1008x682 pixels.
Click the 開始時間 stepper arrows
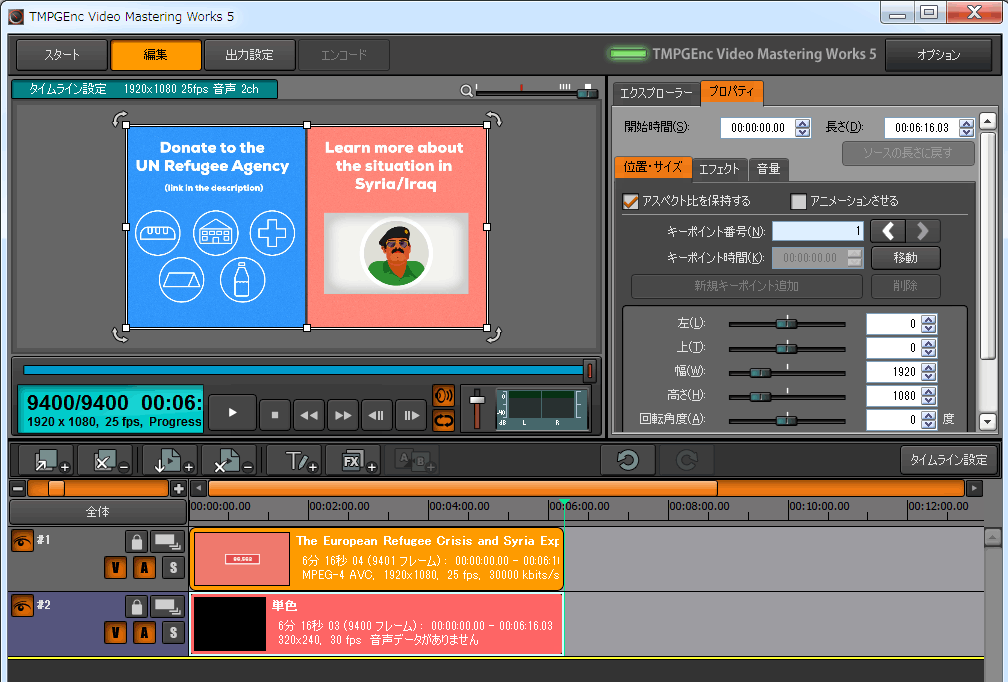(802, 128)
